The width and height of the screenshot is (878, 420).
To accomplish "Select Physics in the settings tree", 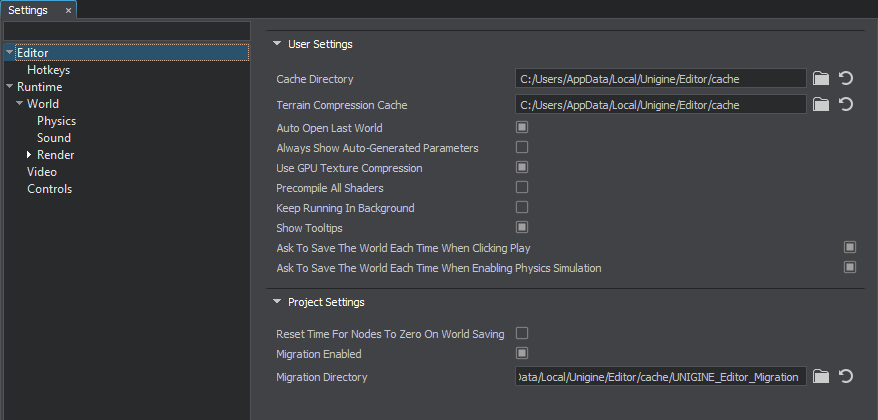I will [x=56, y=121].
